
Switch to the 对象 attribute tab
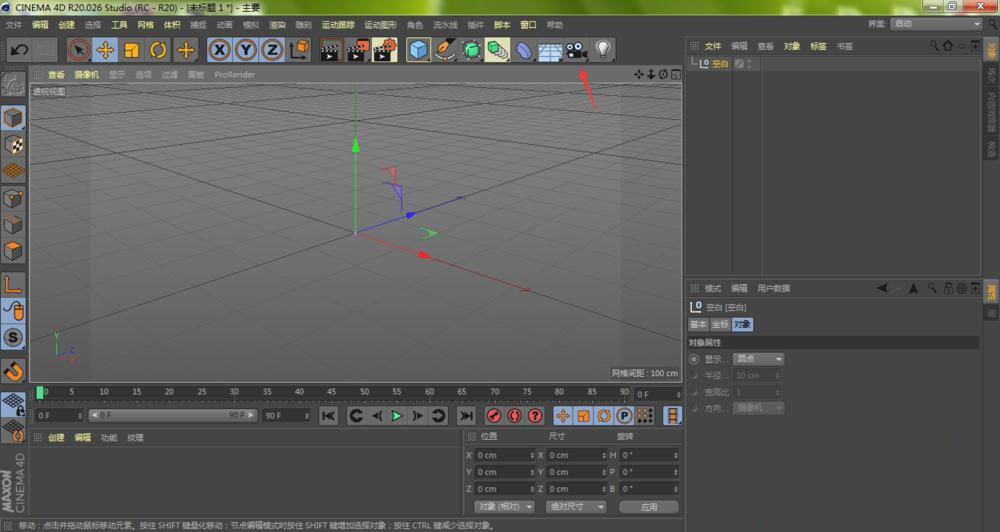742,324
